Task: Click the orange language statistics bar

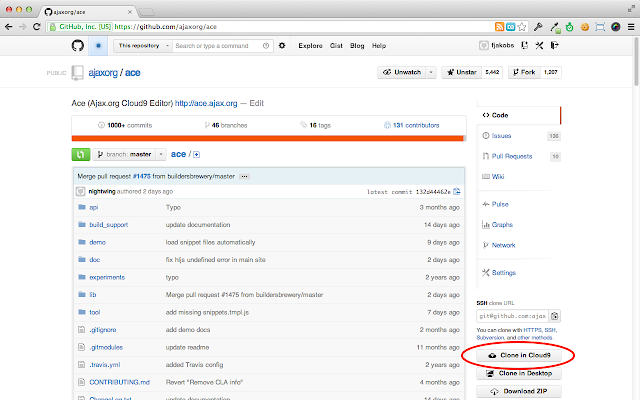Action: 269,139
